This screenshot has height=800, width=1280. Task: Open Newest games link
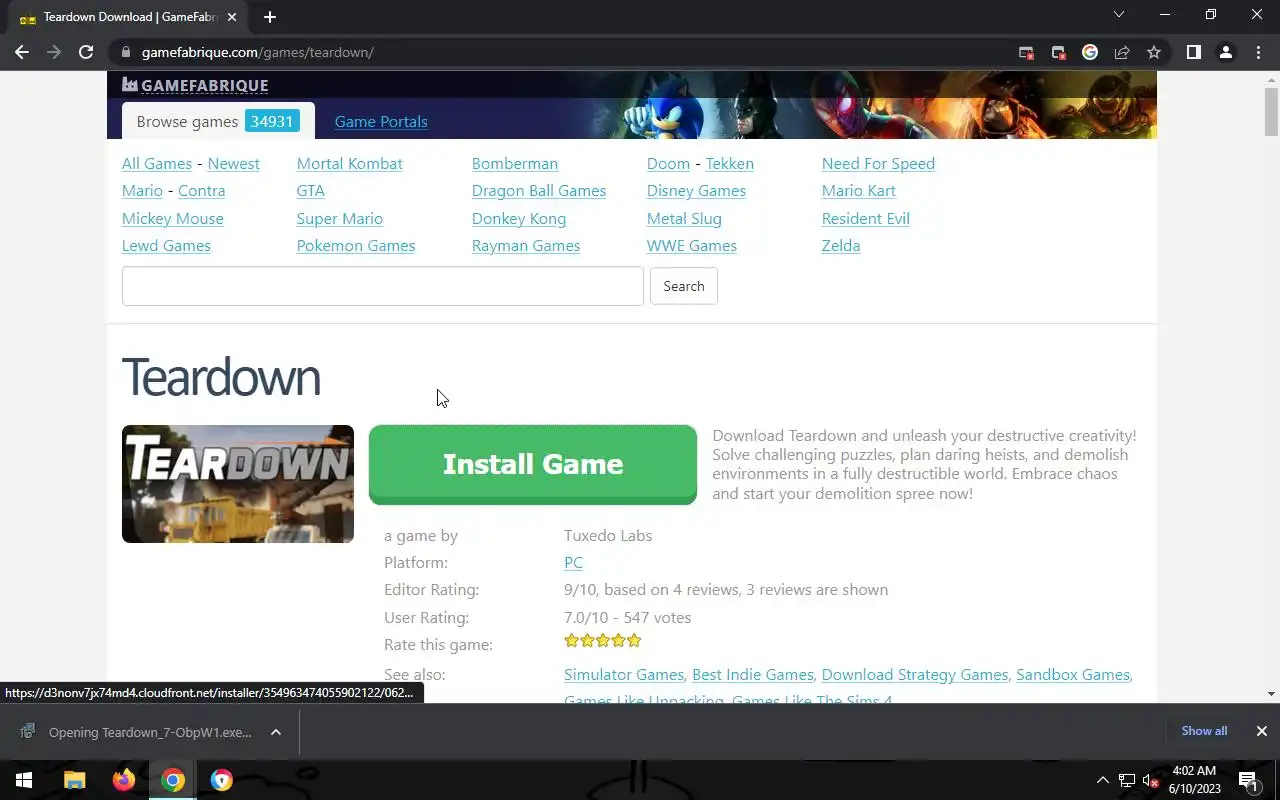(233, 164)
